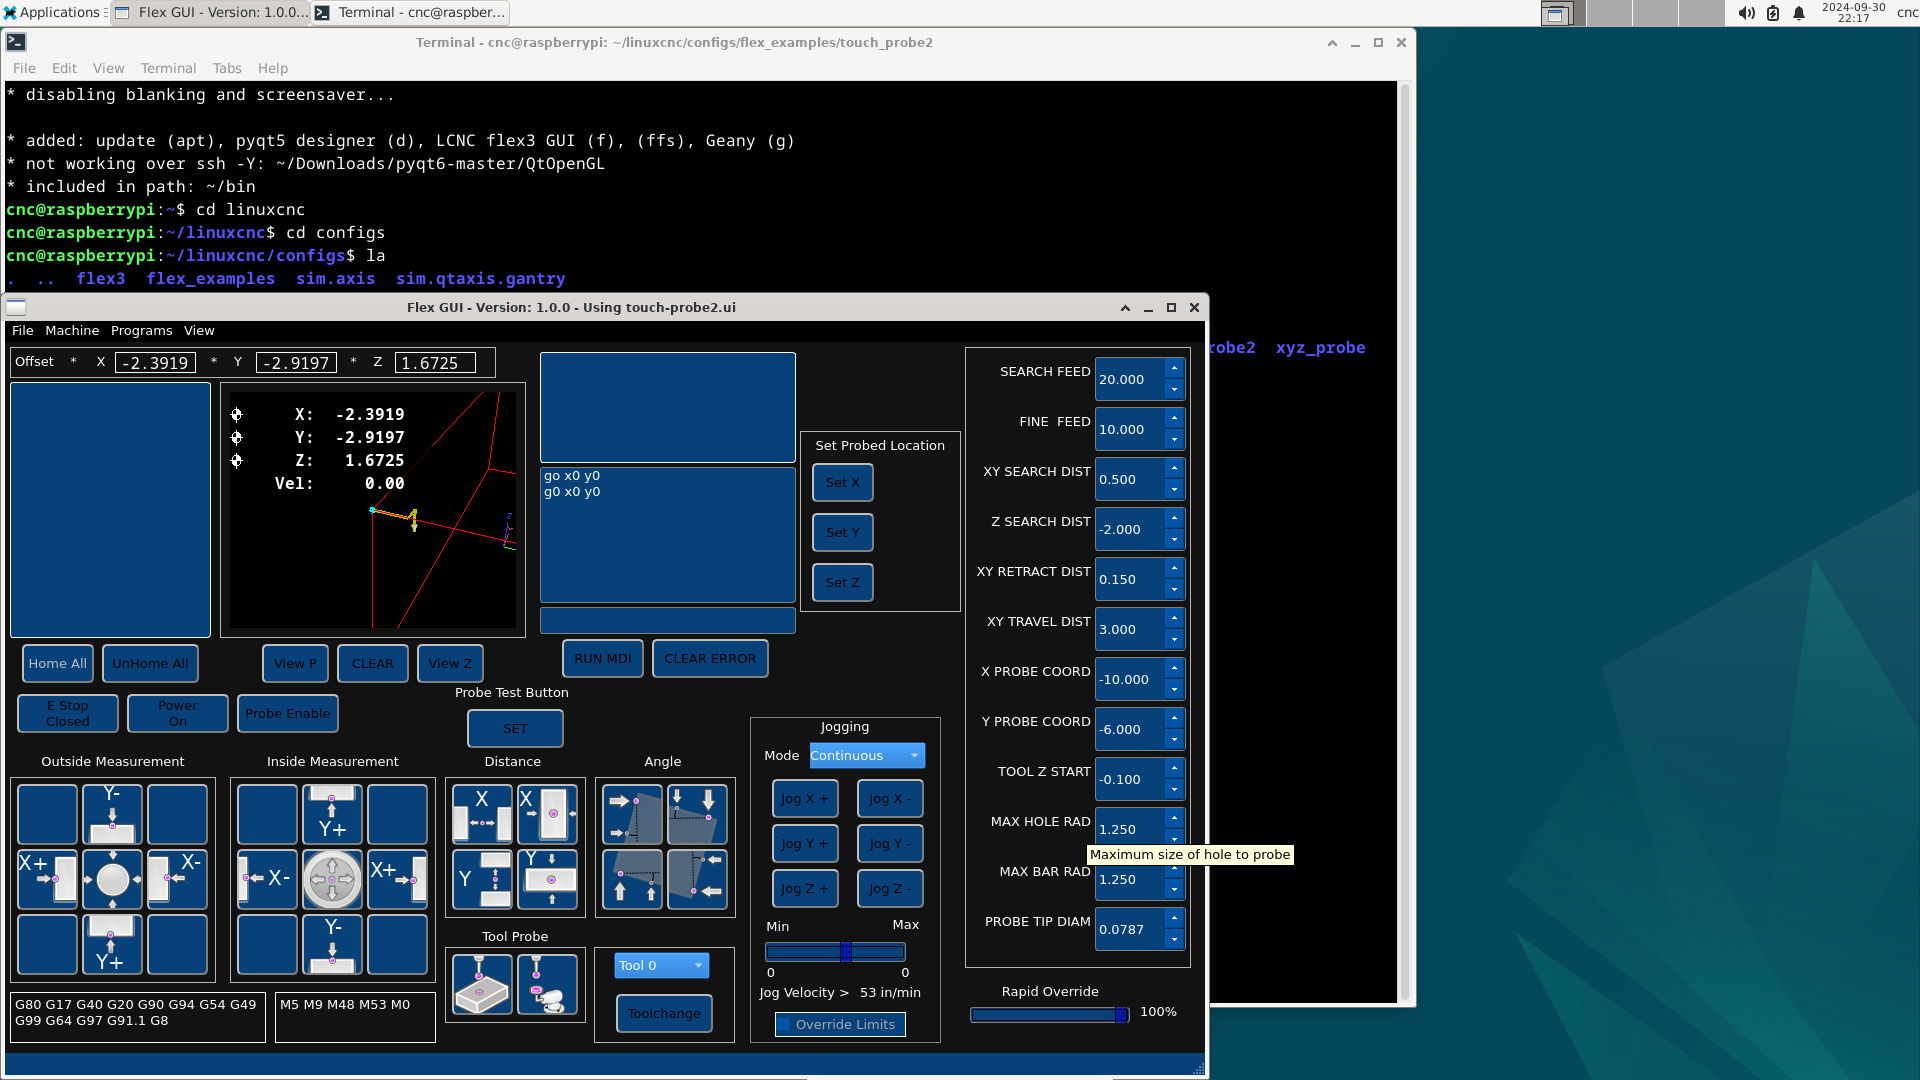Viewport: 1920px width, 1080px height.
Task: Adjust the Rapid Override slider
Action: click(1050, 1014)
